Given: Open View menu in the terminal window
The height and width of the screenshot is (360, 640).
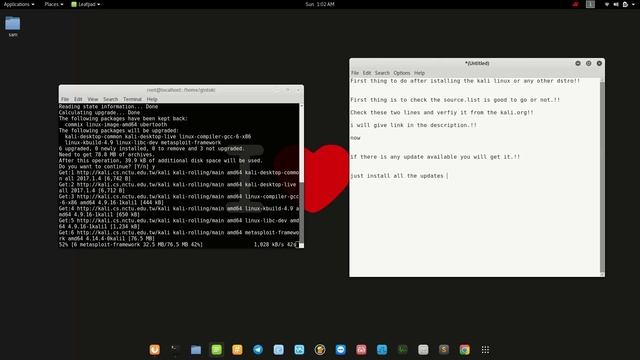Looking at the screenshot, I should click(93, 99).
